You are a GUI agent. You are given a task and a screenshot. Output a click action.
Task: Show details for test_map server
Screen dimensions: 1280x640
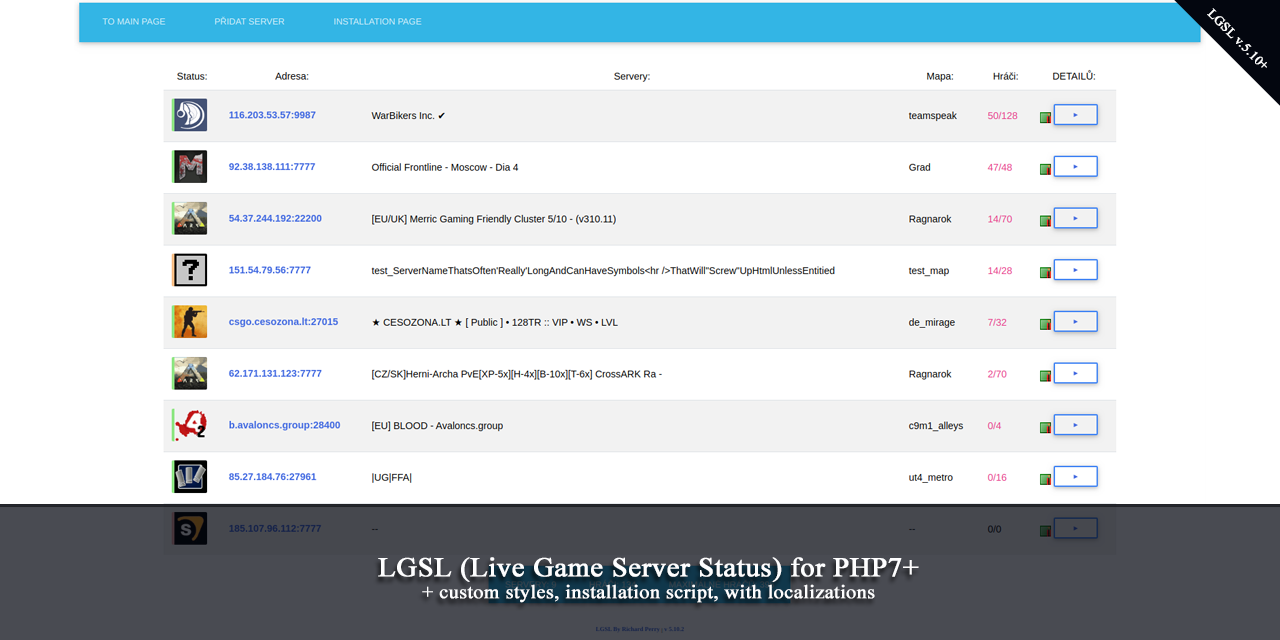[x=1075, y=270]
